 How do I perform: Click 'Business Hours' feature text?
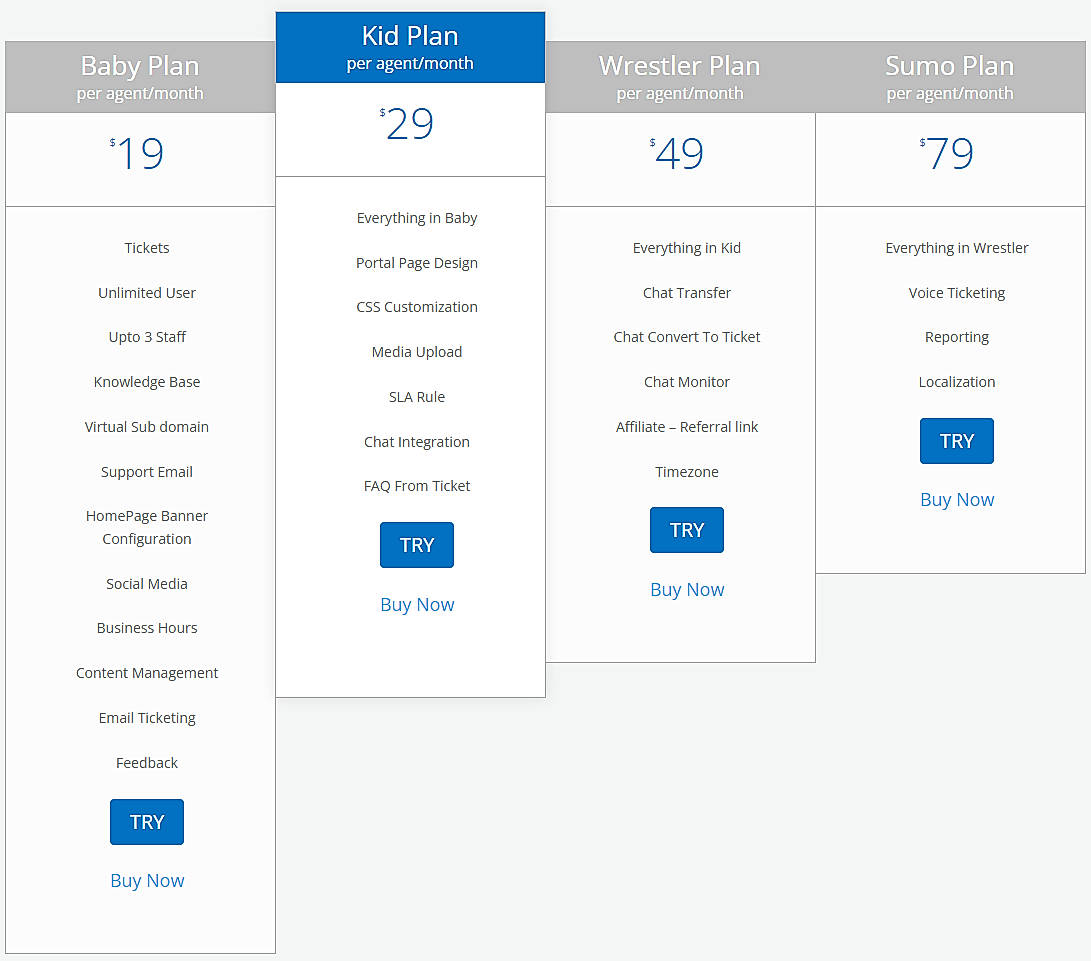(147, 628)
